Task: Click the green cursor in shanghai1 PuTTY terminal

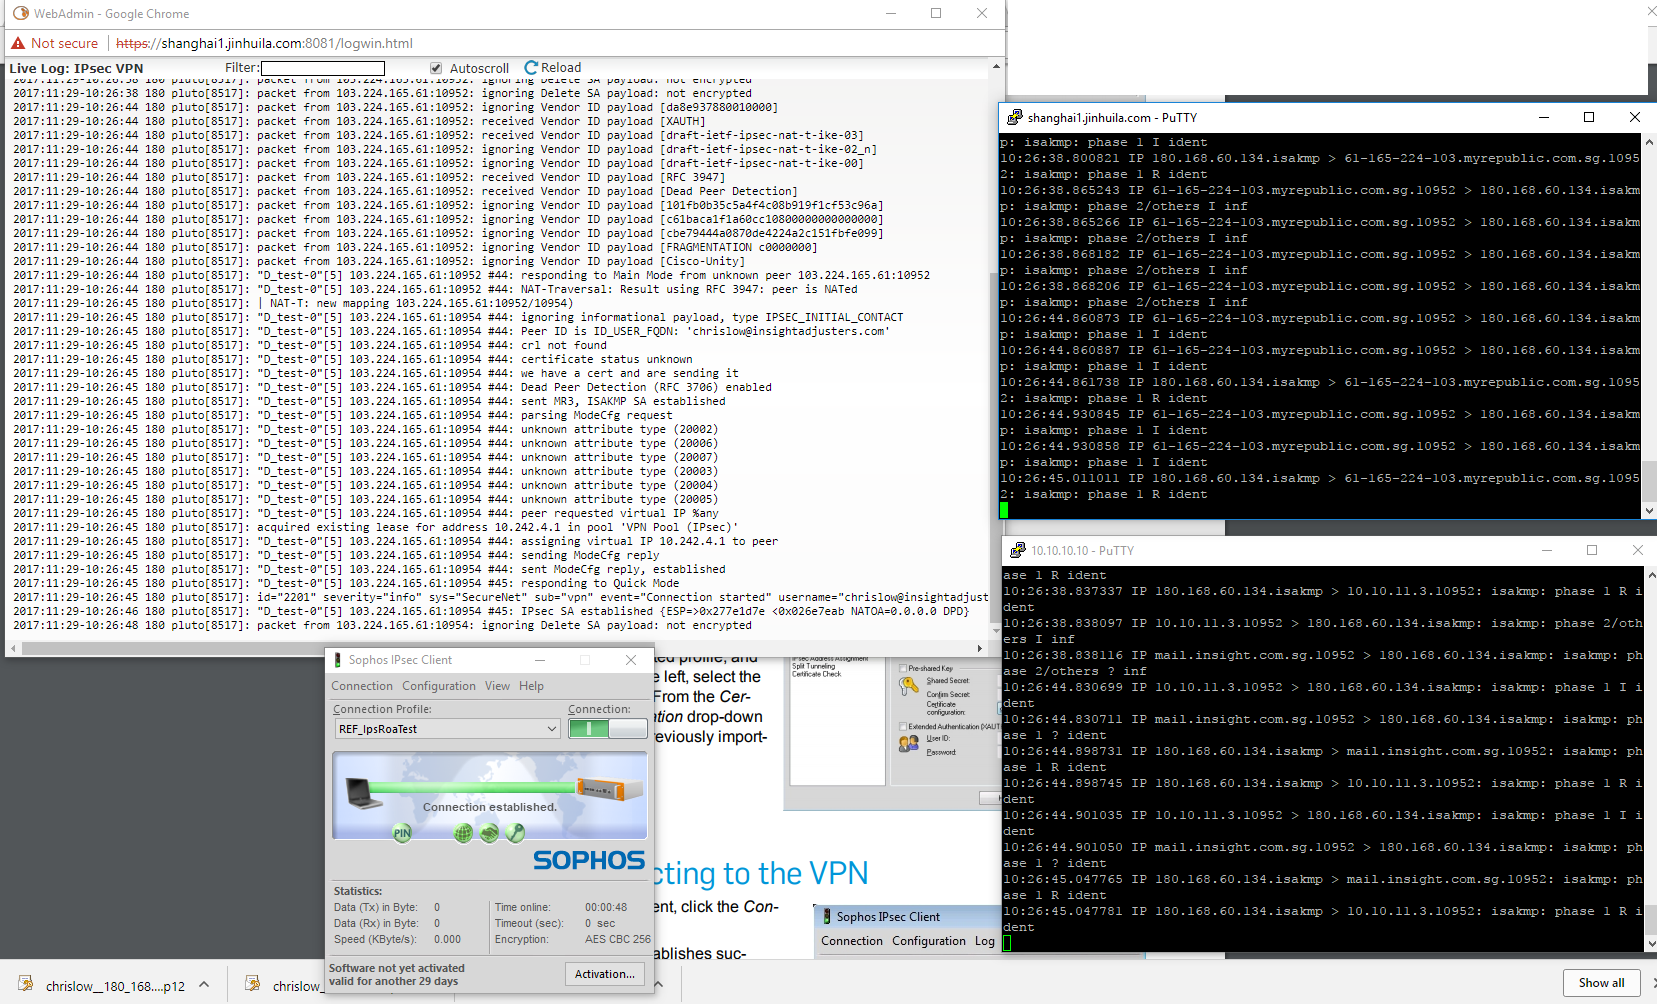Action: 1004,510
